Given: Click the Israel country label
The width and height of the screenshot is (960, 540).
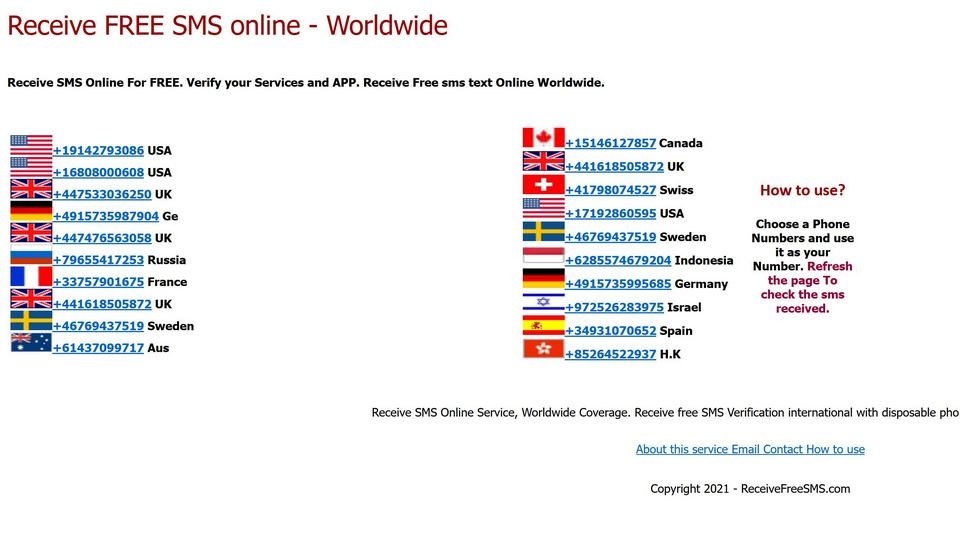Looking at the screenshot, I should [684, 307].
